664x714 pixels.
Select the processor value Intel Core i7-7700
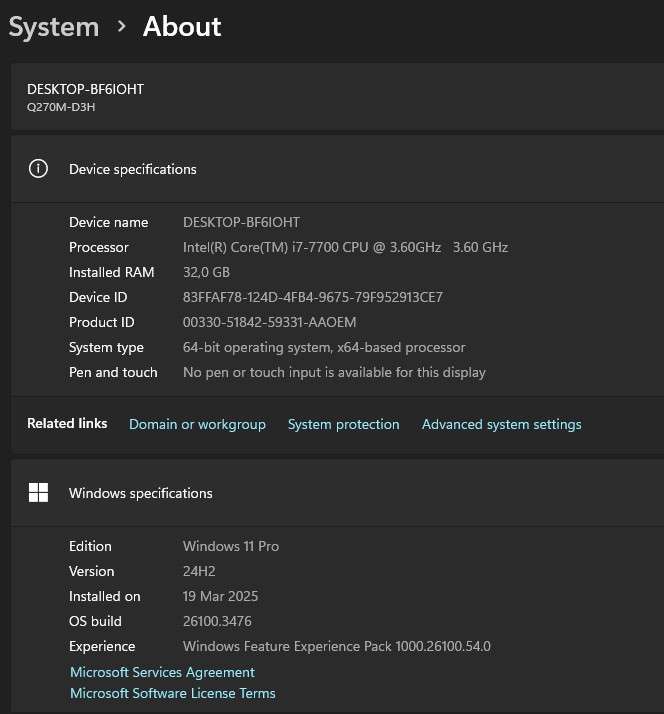pyautogui.click(x=345, y=247)
